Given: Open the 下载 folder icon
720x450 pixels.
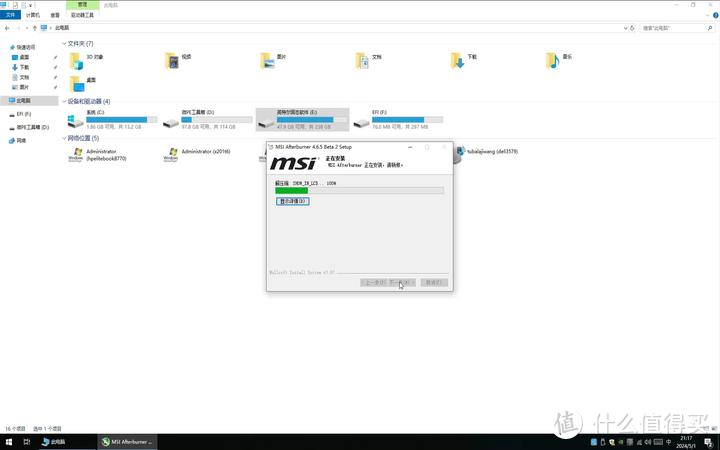Looking at the screenshot, I should point(457,62).
